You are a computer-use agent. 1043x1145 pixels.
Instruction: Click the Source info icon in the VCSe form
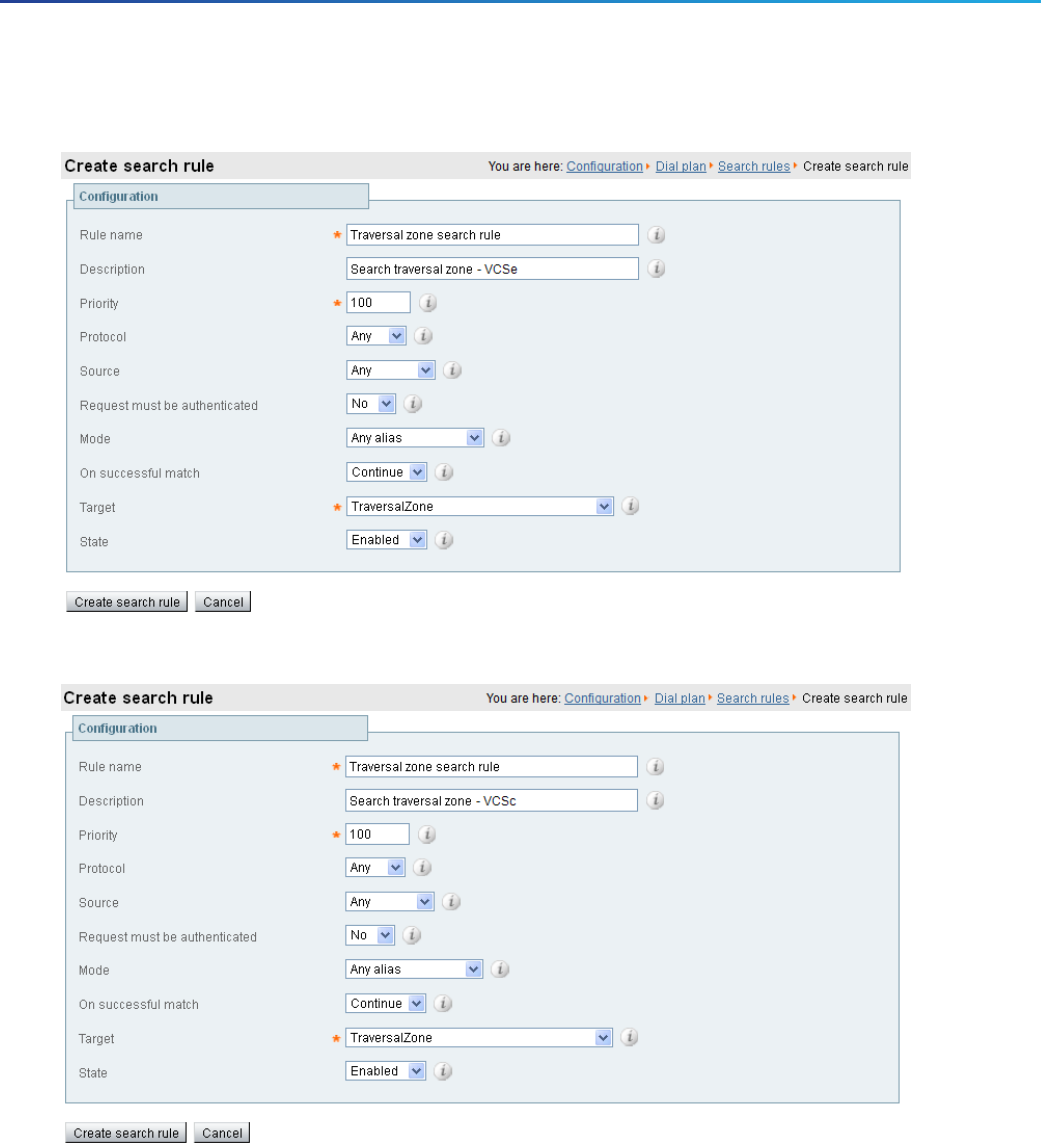tap(452, 370)
